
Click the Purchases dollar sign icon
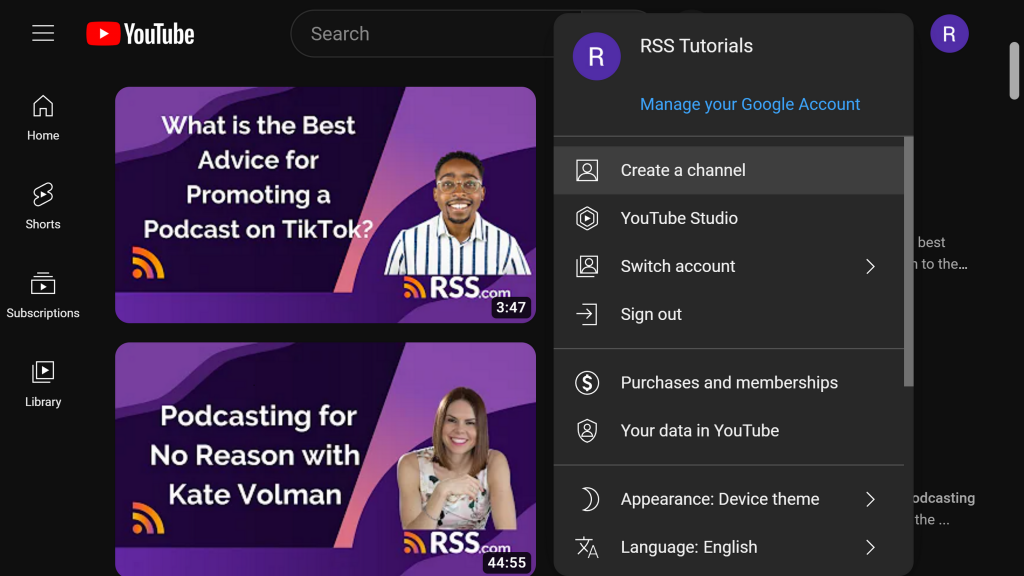(586, 383)
